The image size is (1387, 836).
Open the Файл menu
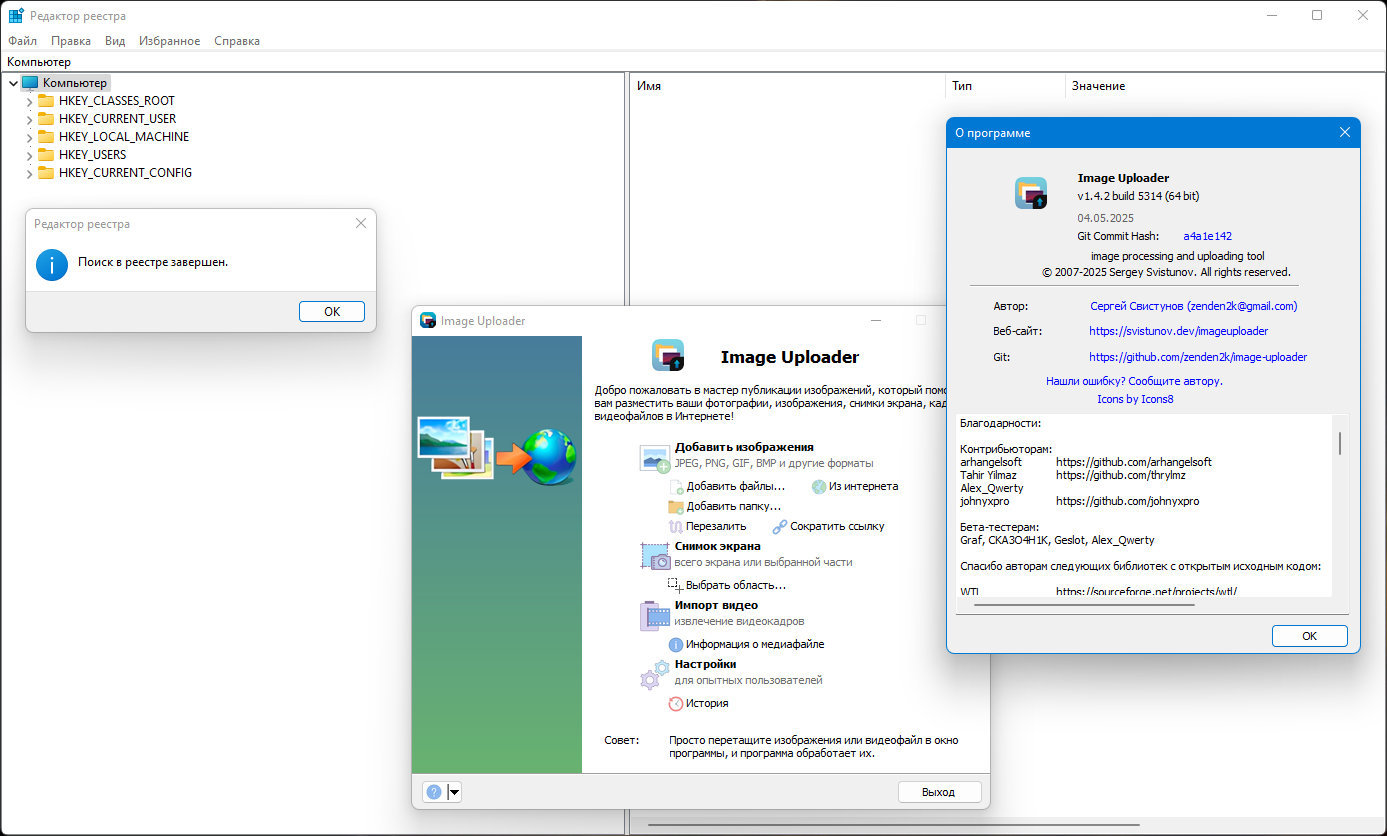22,41
